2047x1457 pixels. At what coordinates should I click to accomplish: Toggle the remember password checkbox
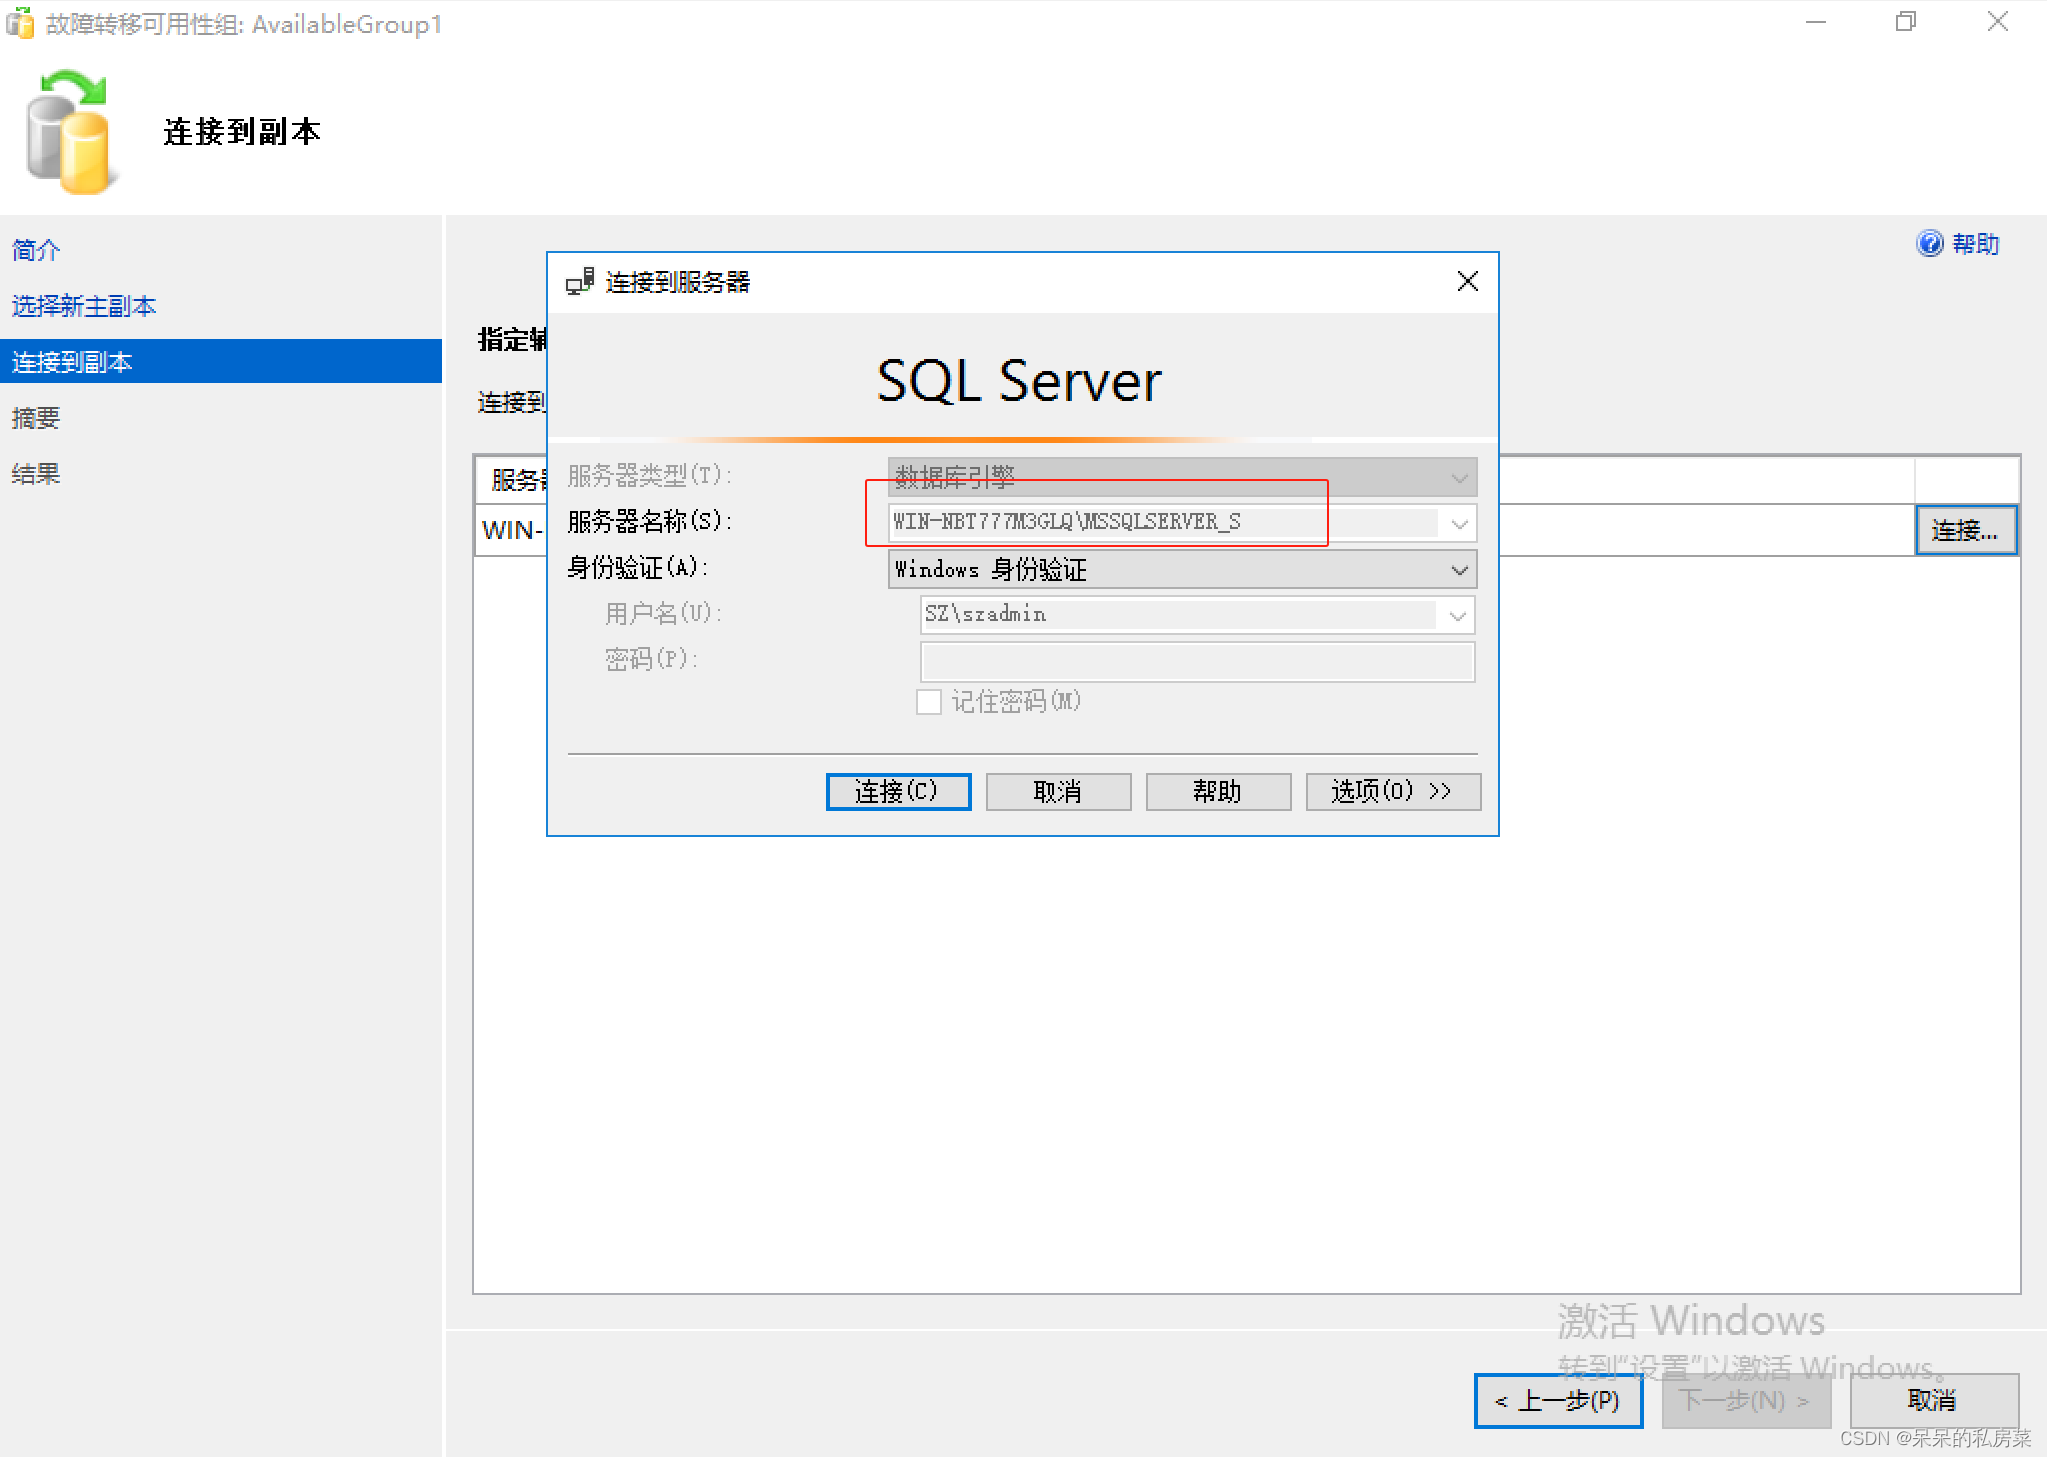click(929, 702)
